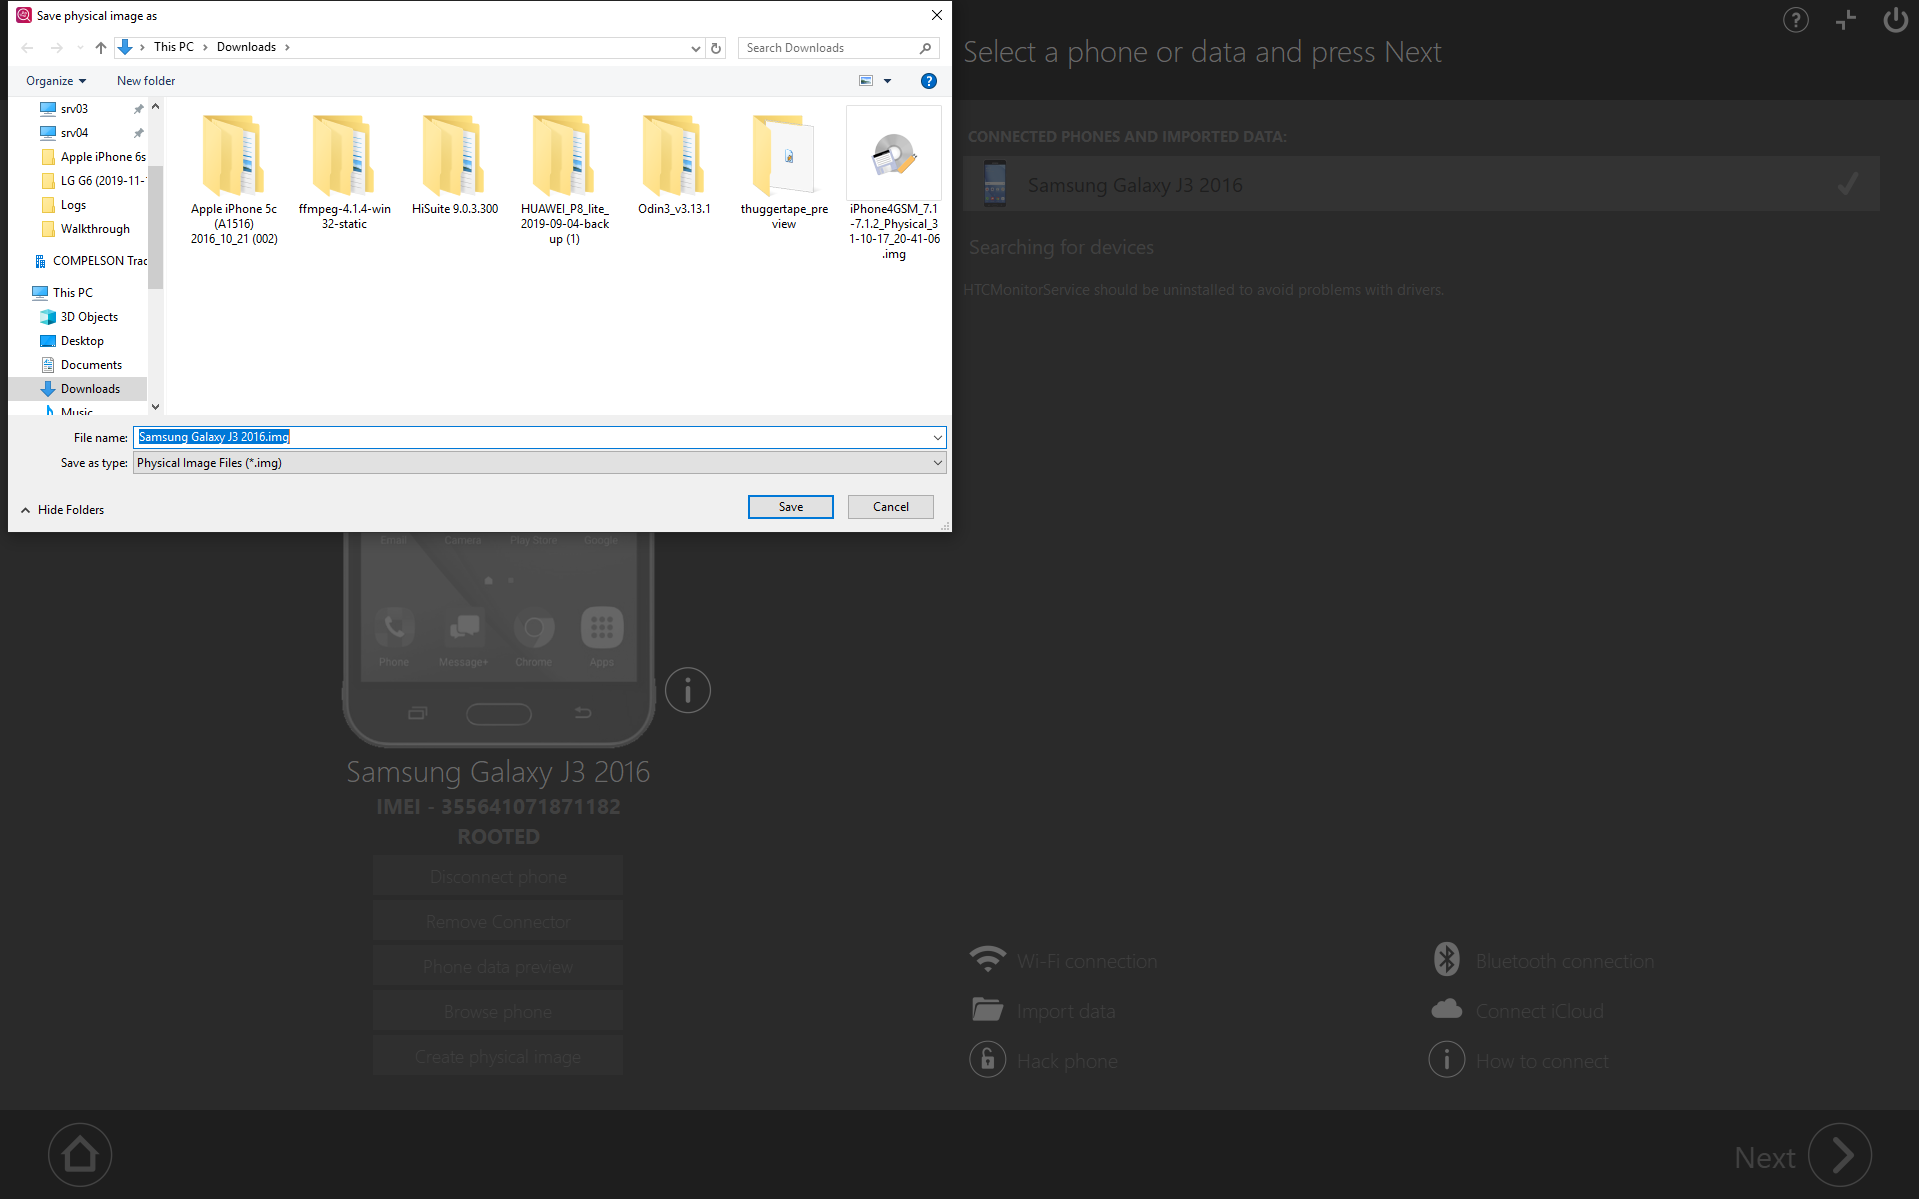Select srv03 in the navigation pane
This screenshot has height=1199, width=1919.
[x=74, y=109]
